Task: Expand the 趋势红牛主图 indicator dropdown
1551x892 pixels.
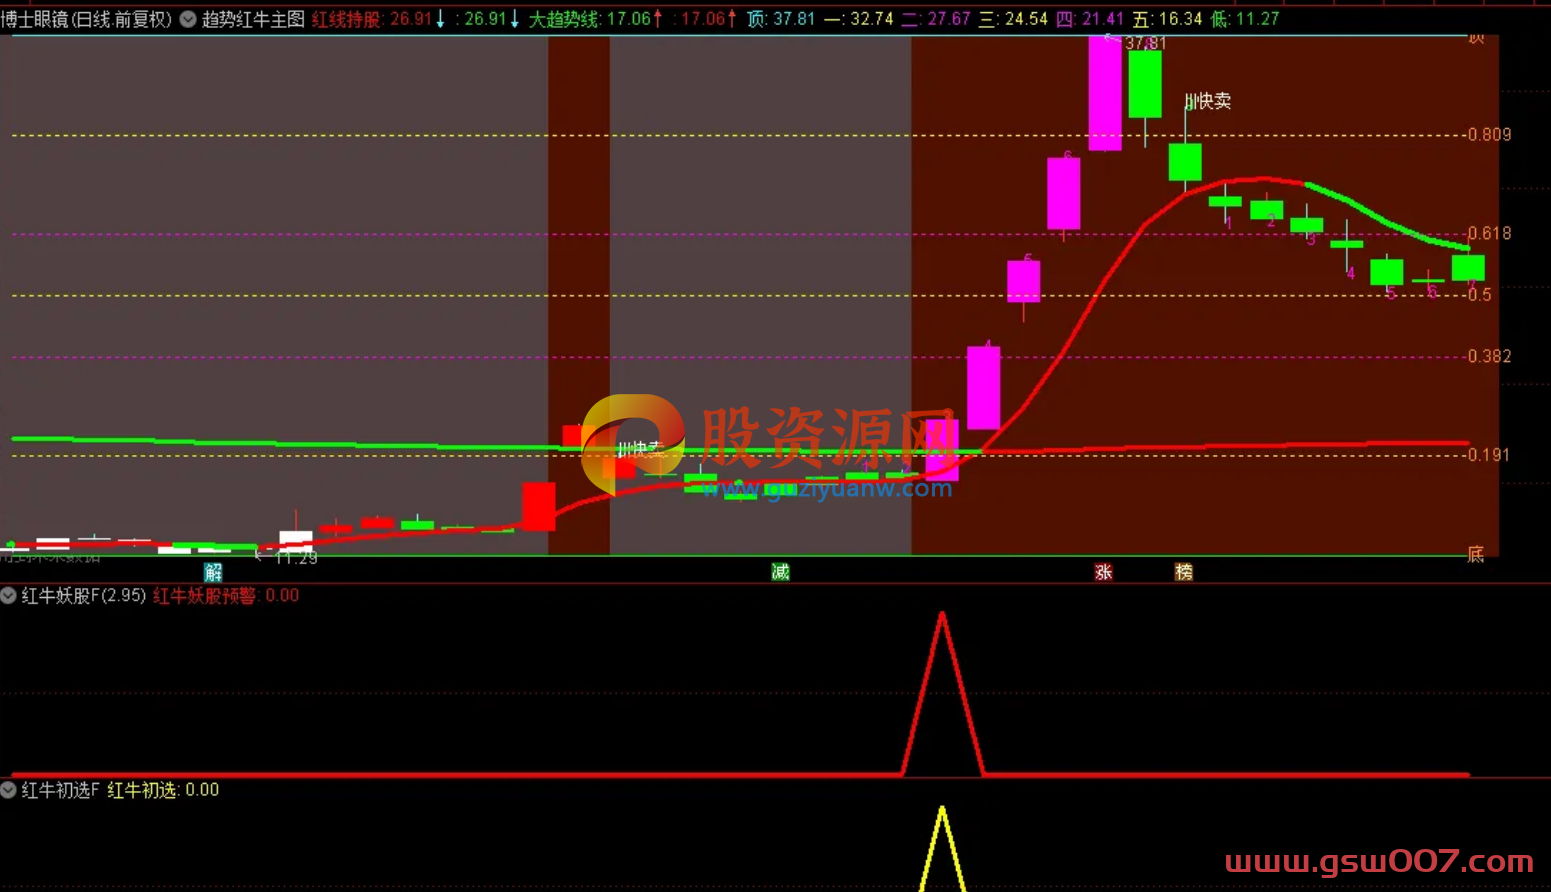Action: tap(188, 19)
